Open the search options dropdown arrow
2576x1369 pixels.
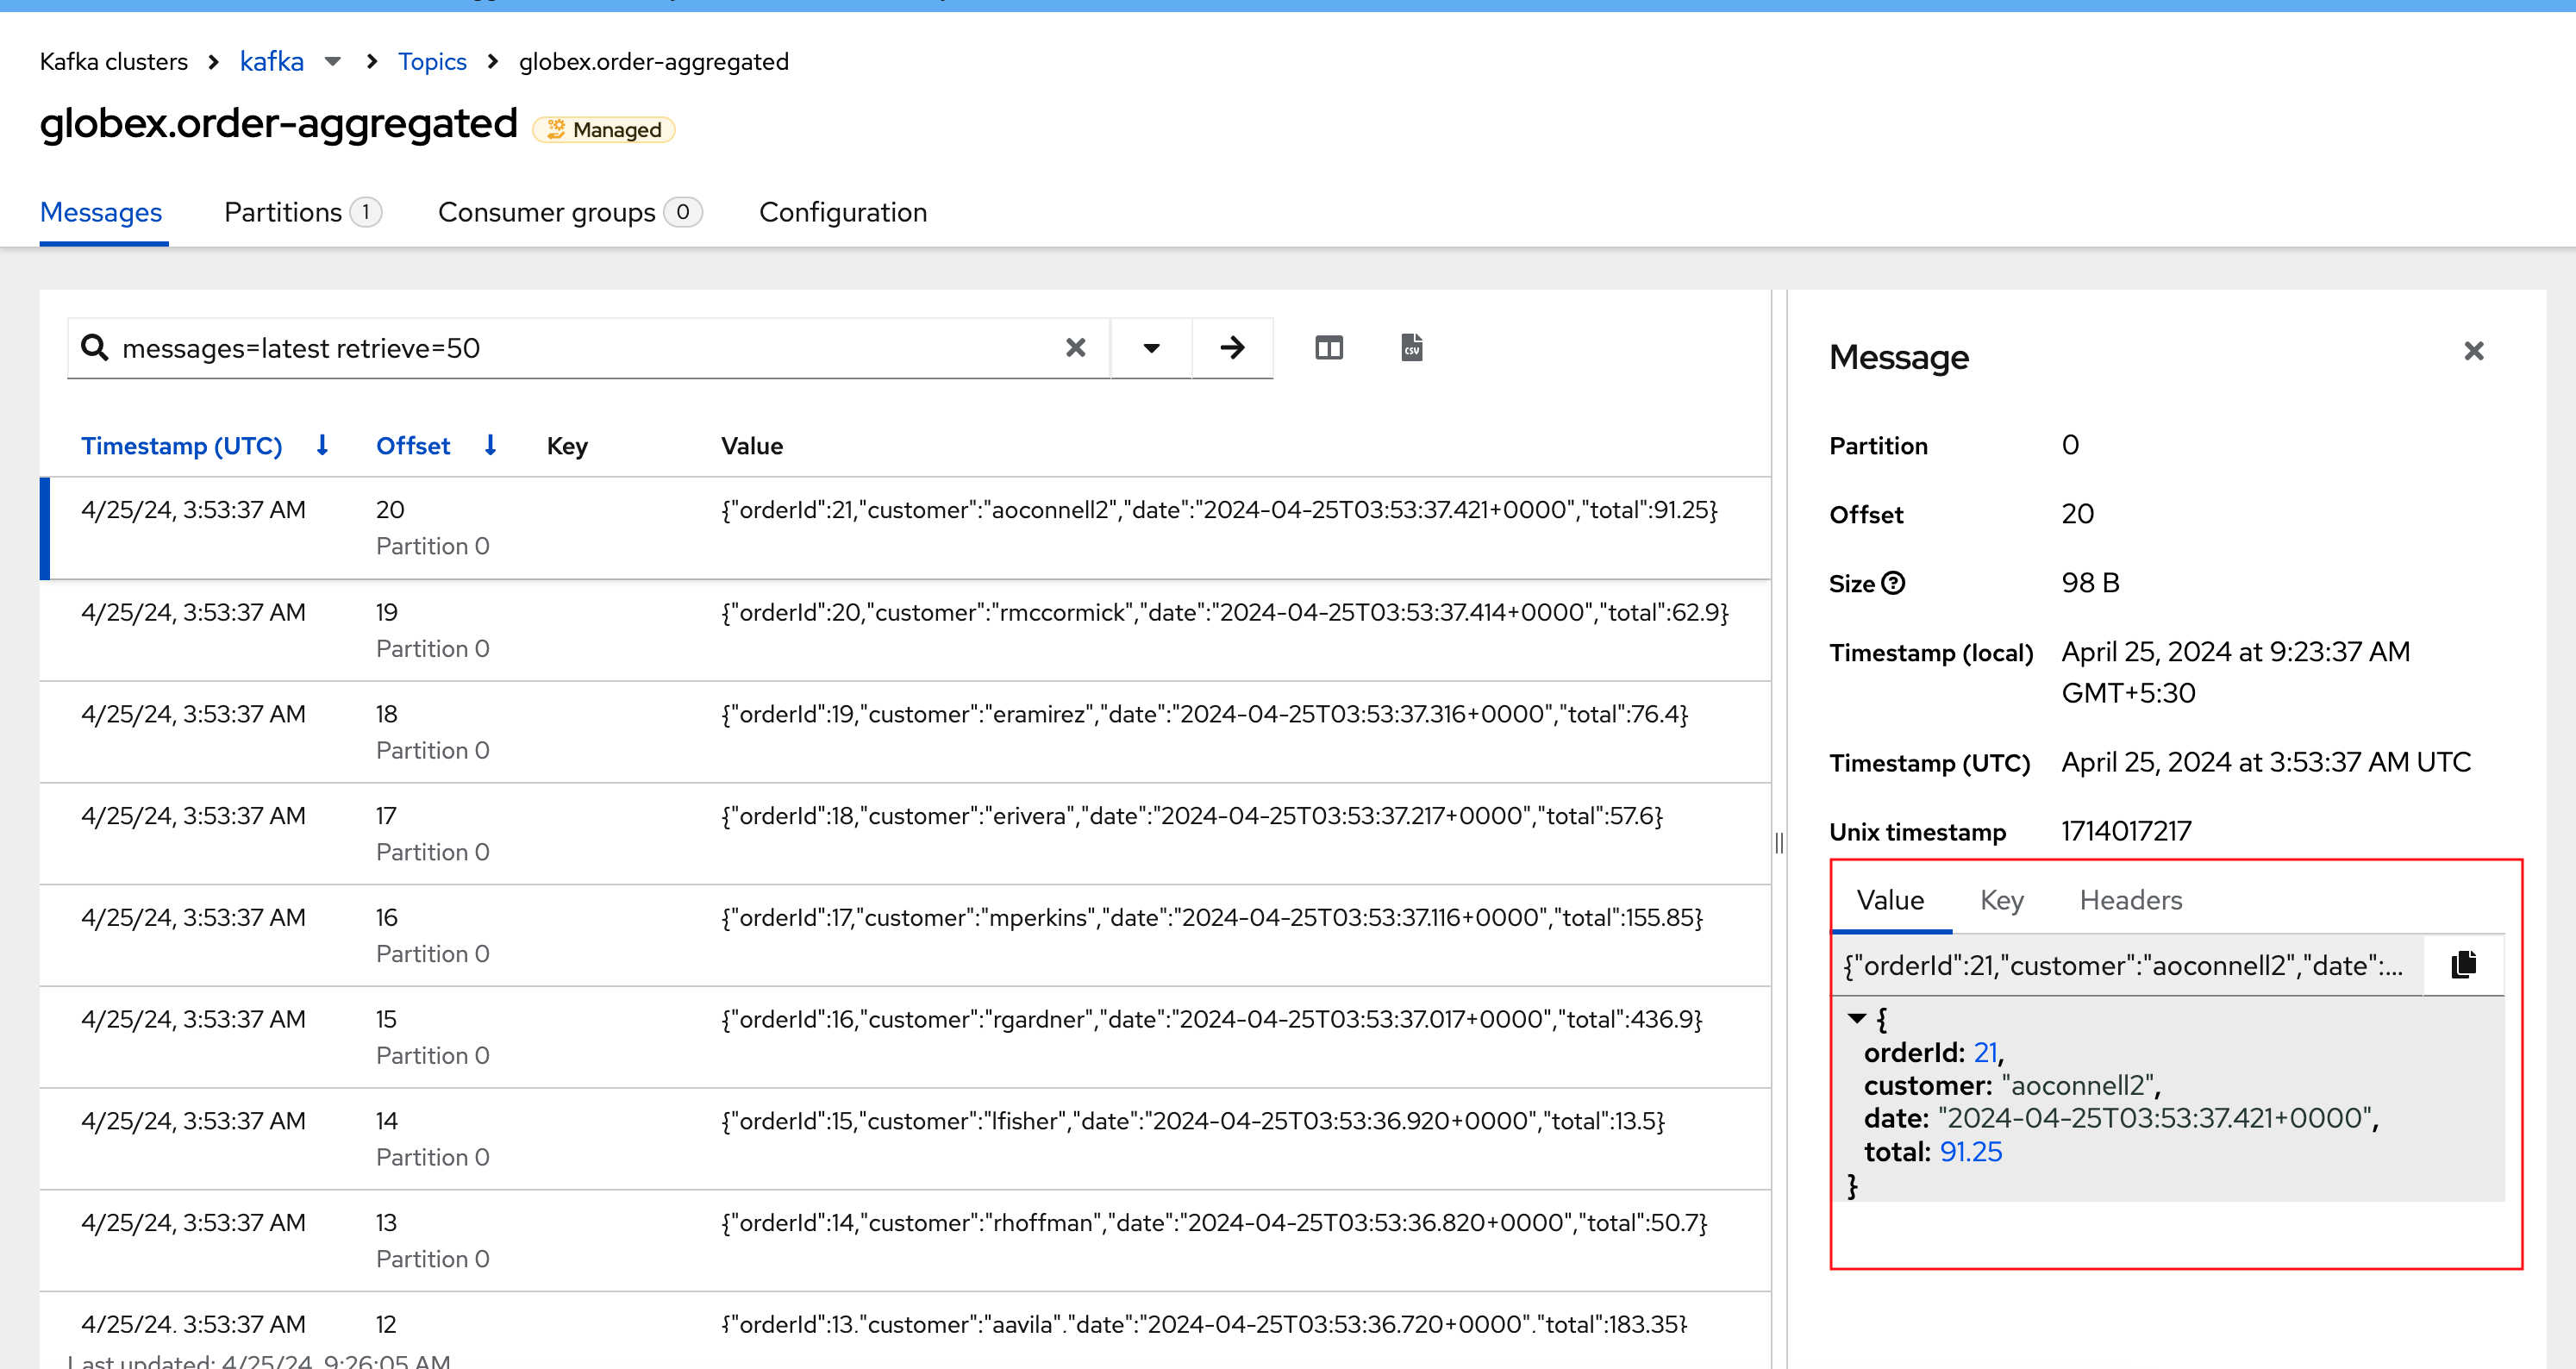tap(1151, 348)
